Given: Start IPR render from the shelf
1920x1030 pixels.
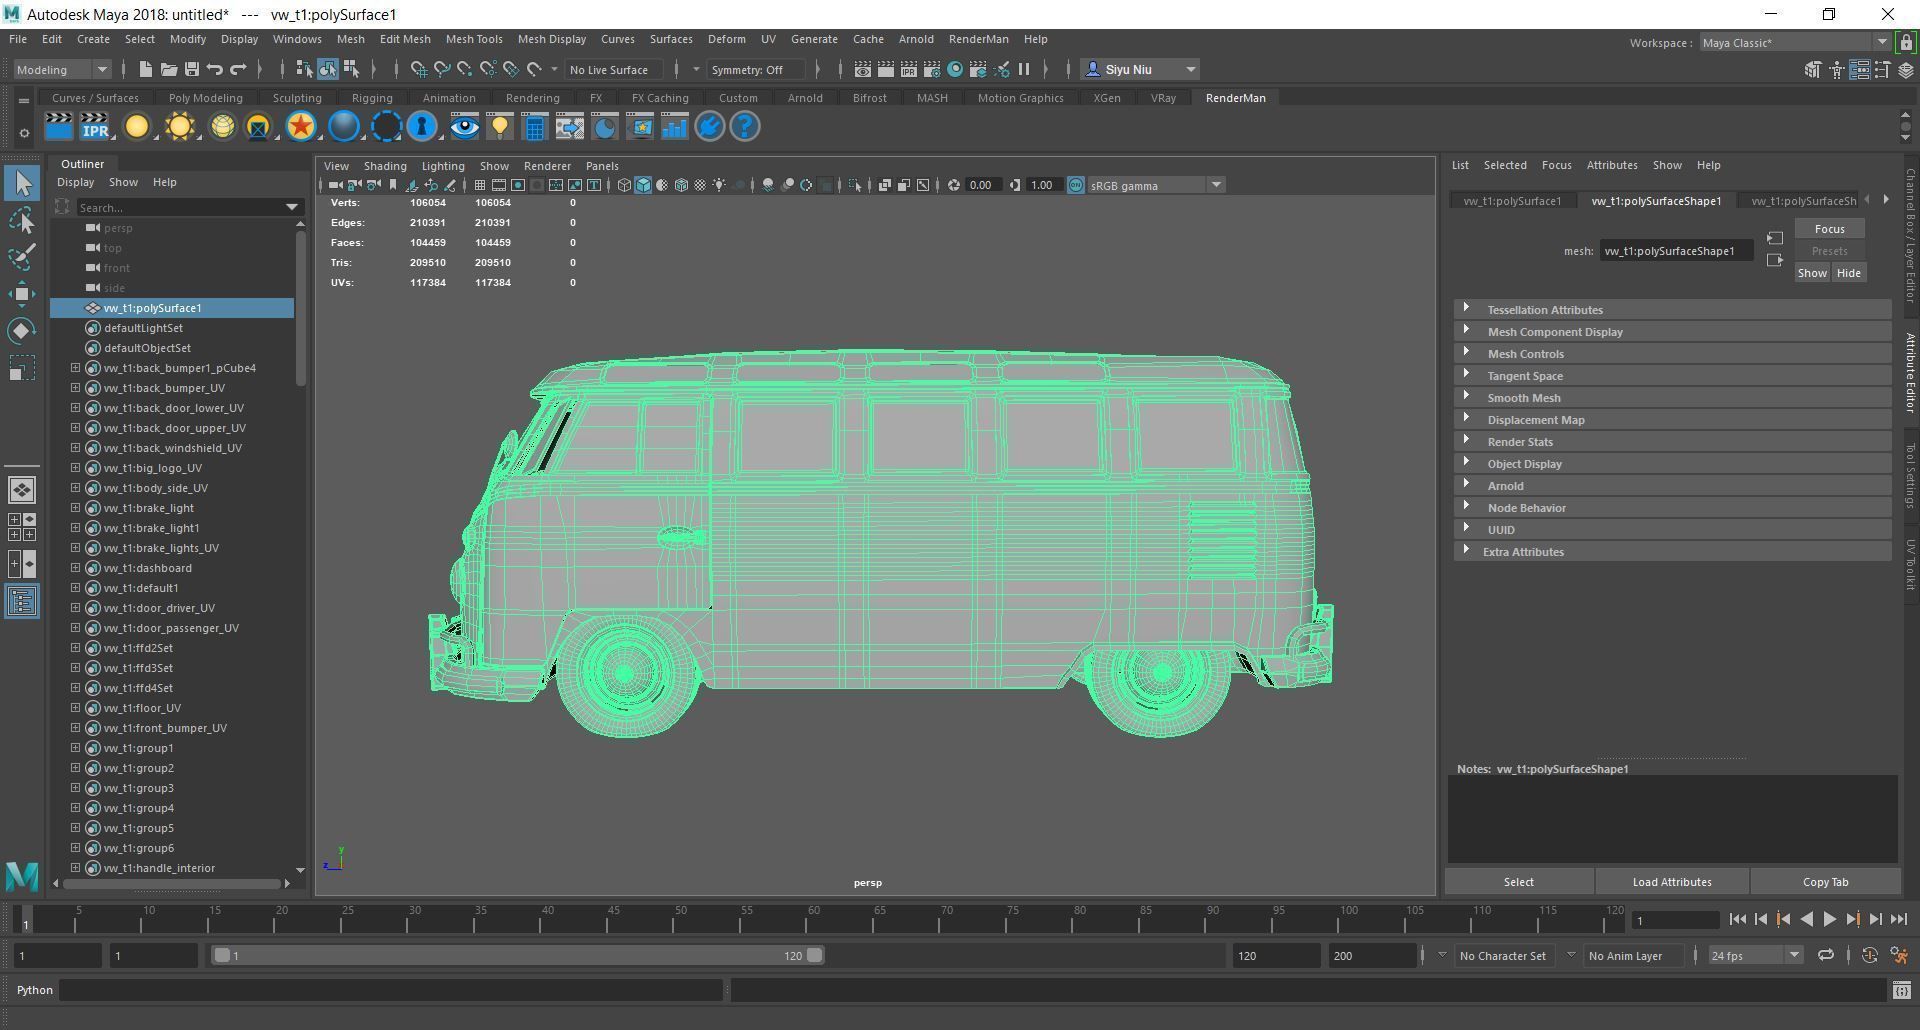Looking at the screenshot, I should pyautogui.click(x=95, y=127).
